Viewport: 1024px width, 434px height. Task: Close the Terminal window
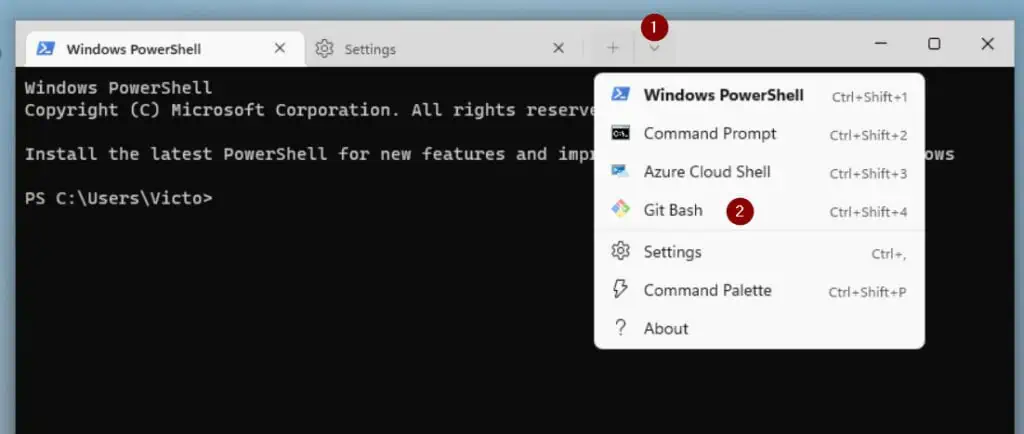pos(987,44)
